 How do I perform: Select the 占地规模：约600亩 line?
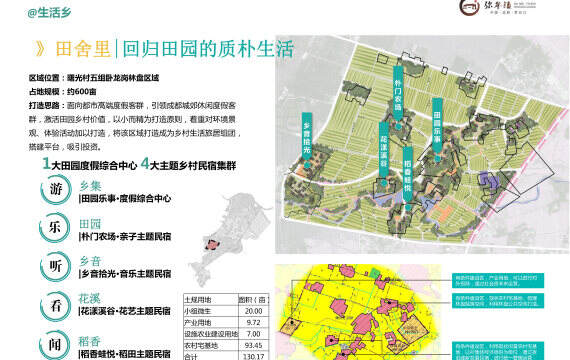[63, 92]
